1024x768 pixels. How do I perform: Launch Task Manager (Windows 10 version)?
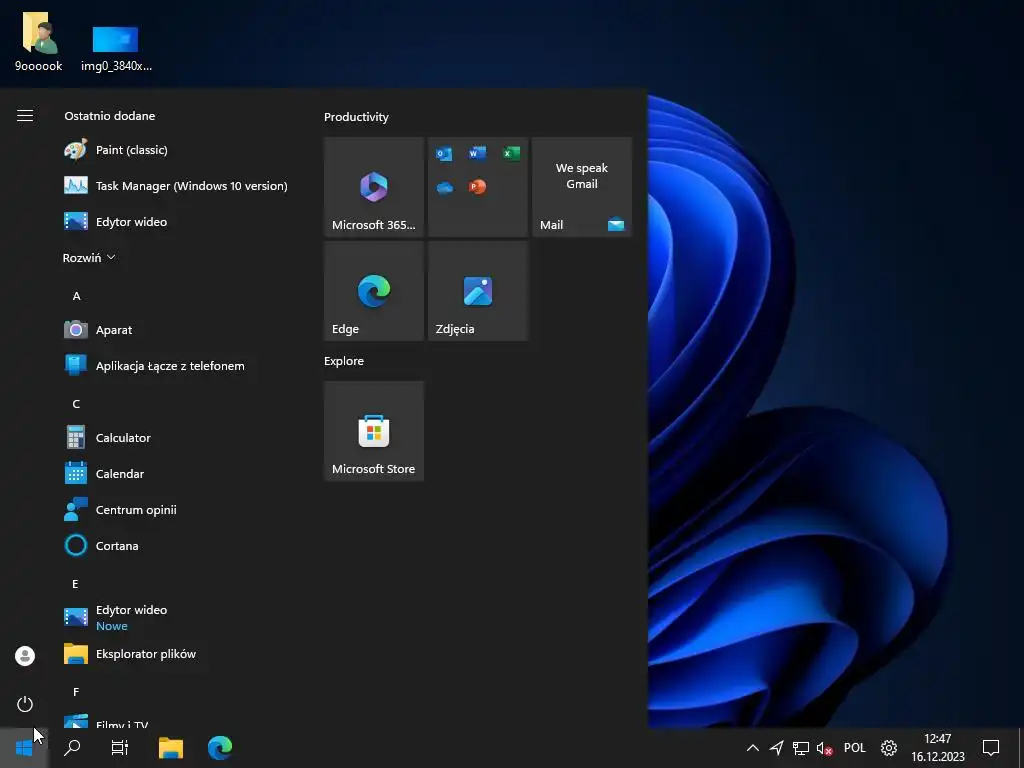click(x=176, y=186)
